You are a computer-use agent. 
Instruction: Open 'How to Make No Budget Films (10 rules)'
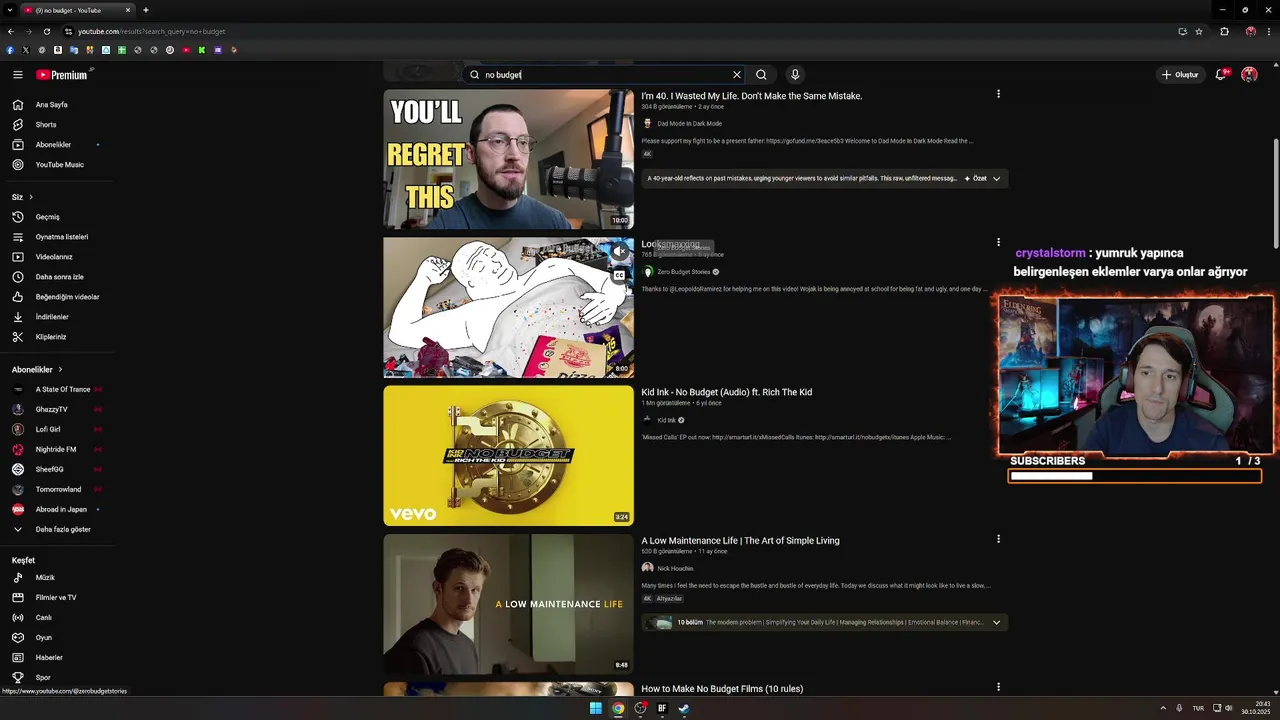tap(722, 689)
